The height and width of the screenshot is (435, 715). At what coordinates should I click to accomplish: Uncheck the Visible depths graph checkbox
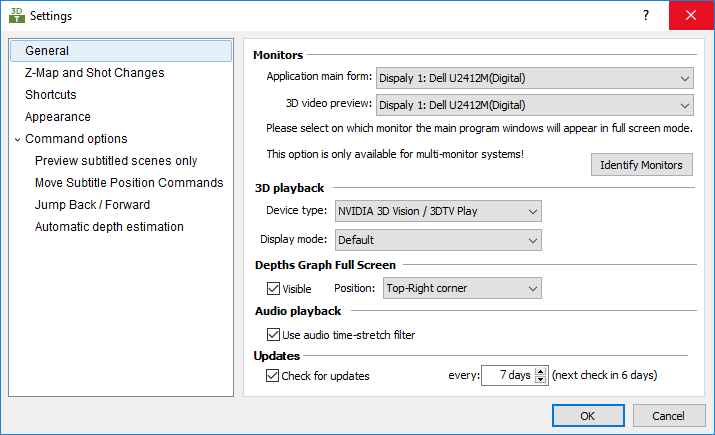273,289
